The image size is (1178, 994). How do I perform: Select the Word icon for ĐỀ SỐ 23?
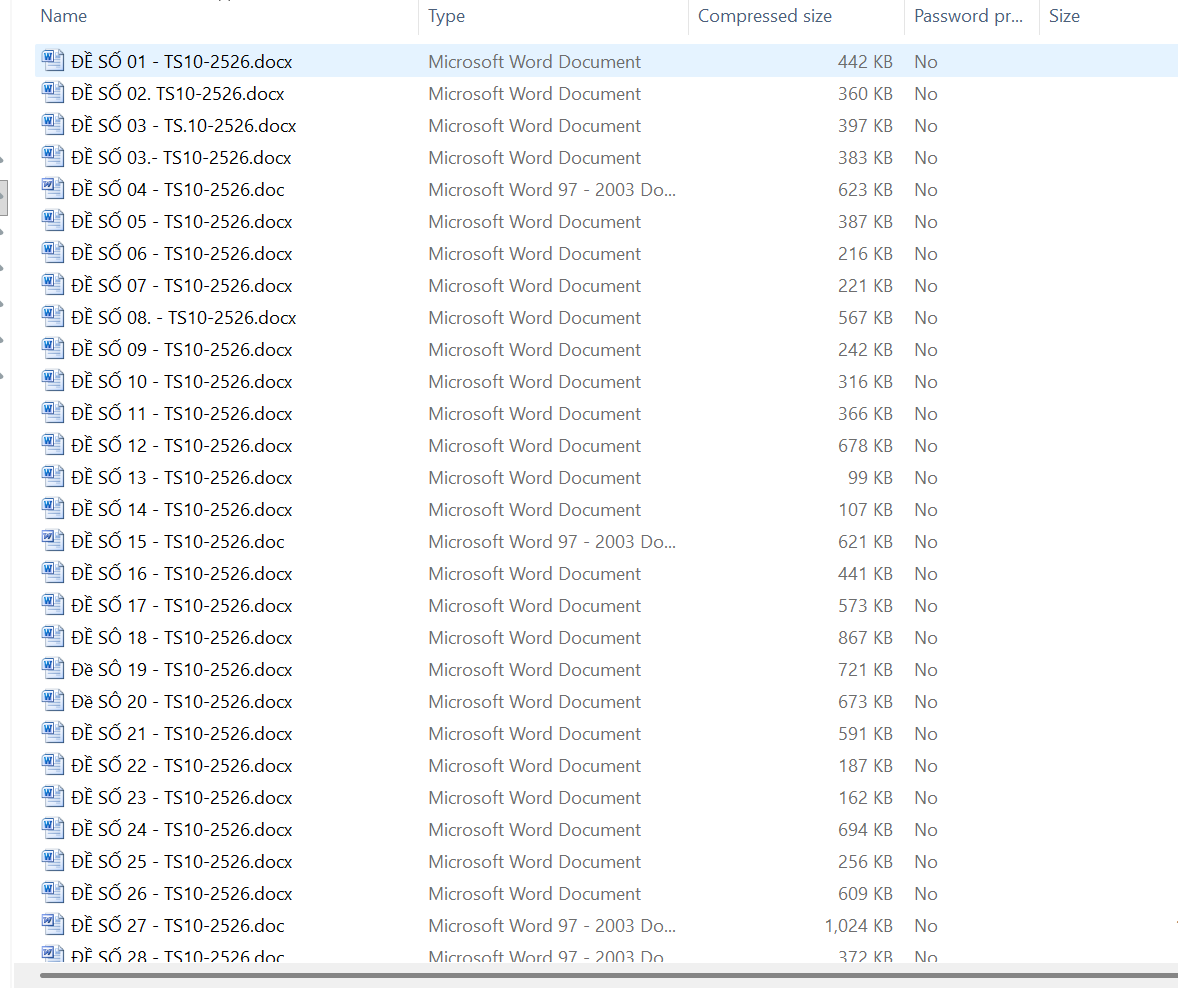(53, 797)
